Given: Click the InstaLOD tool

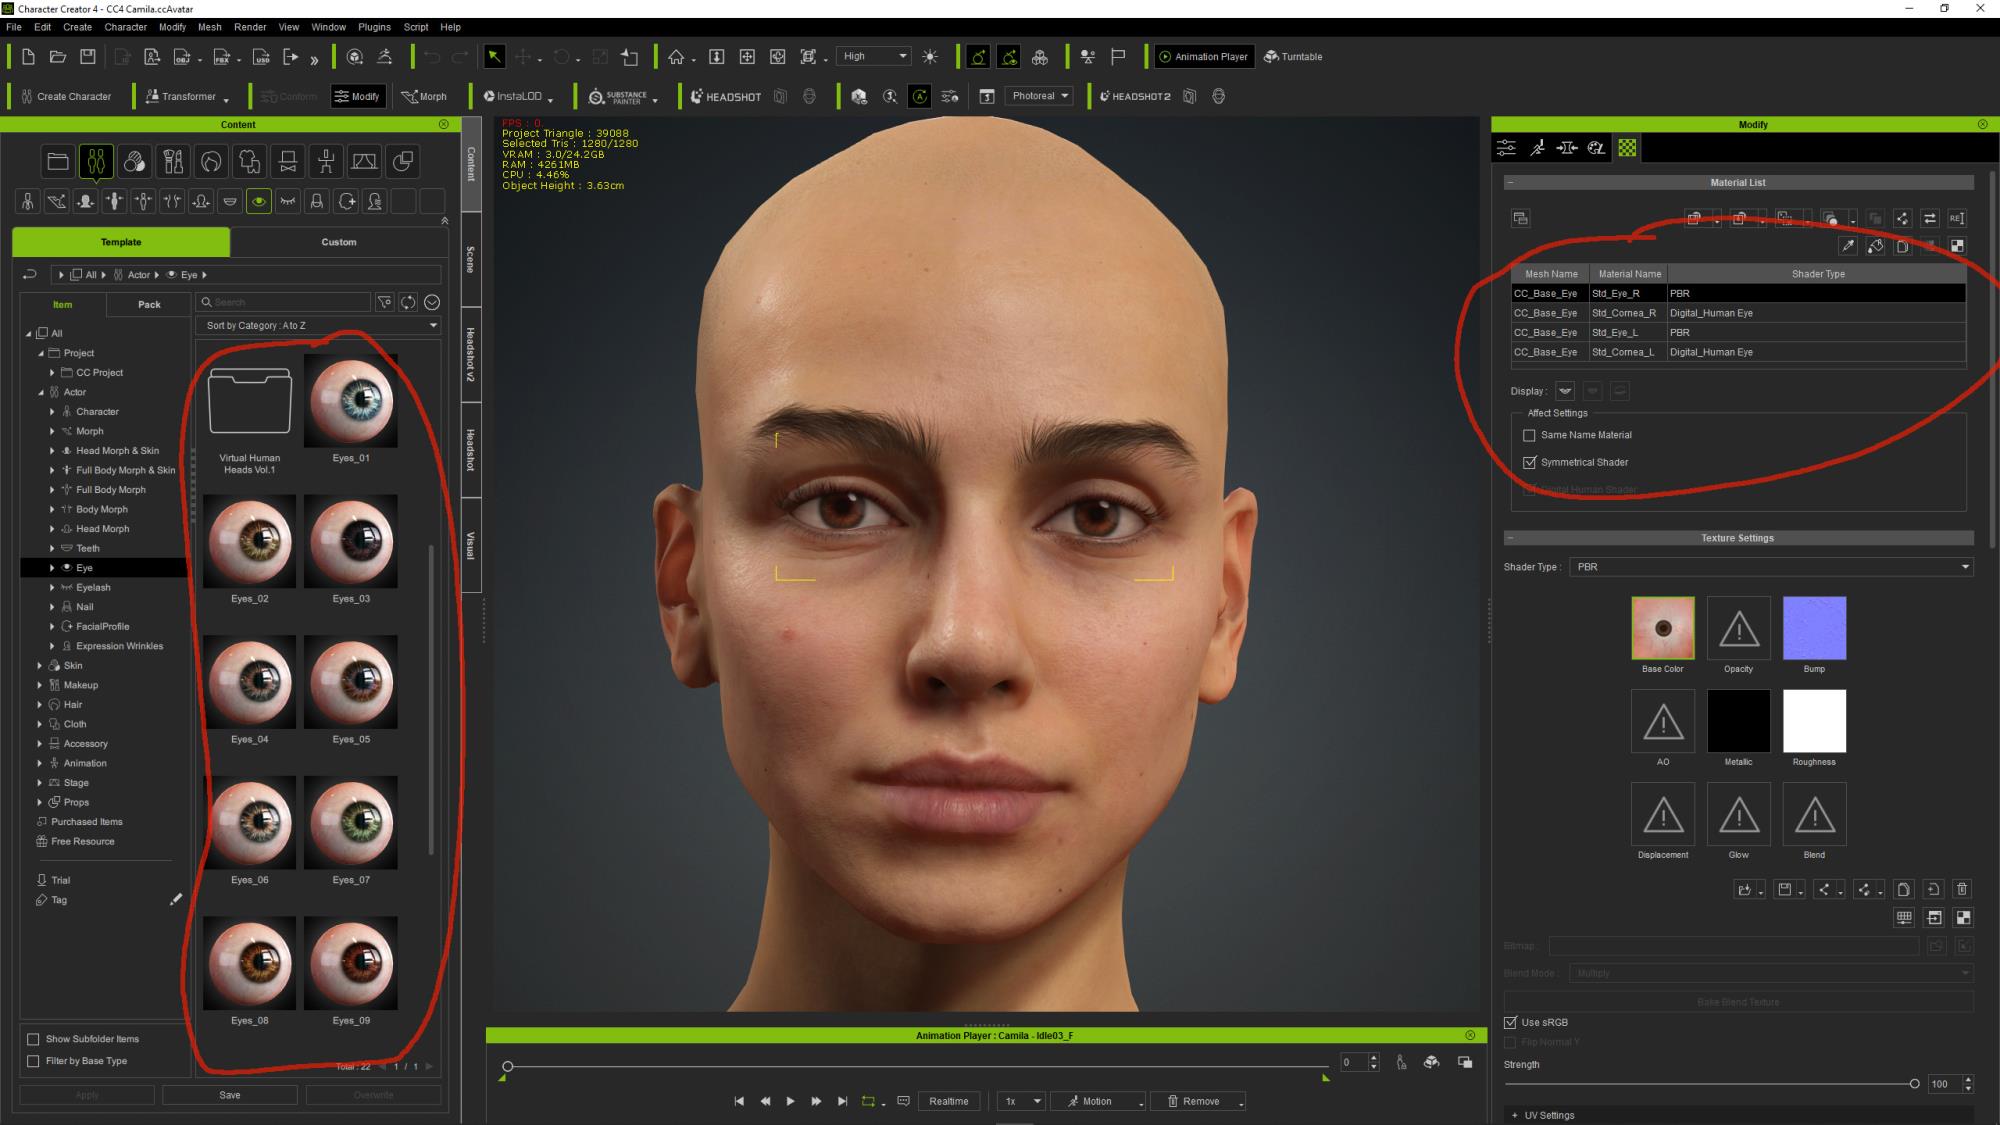Looking at the screenshot, I should [x=512, y=97].
